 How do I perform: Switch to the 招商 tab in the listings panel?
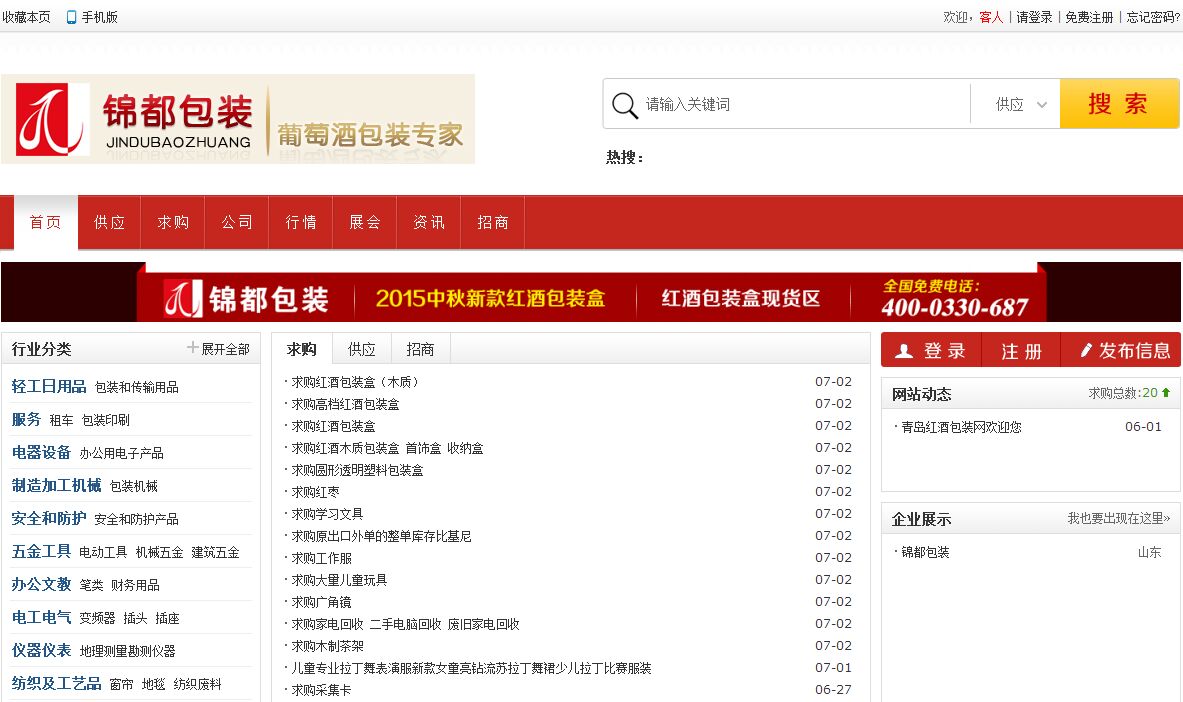420,349
